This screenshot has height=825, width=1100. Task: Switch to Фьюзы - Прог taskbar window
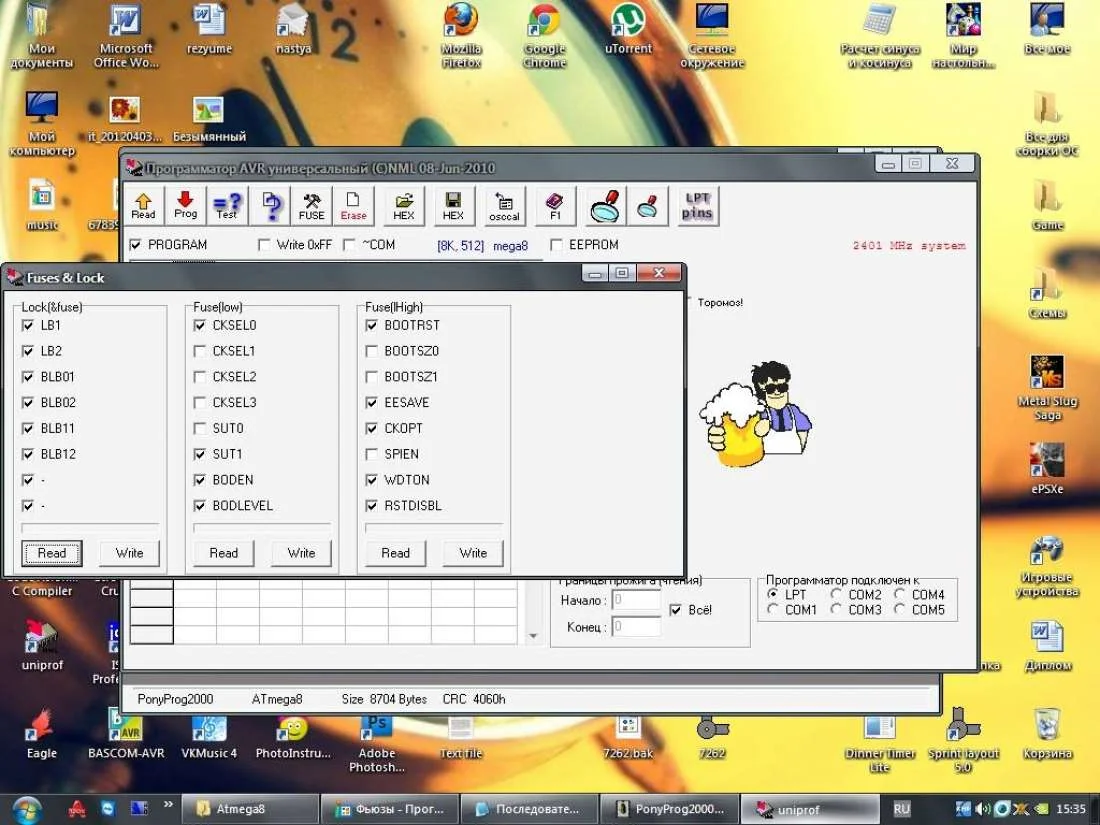(x=388, y=809)
